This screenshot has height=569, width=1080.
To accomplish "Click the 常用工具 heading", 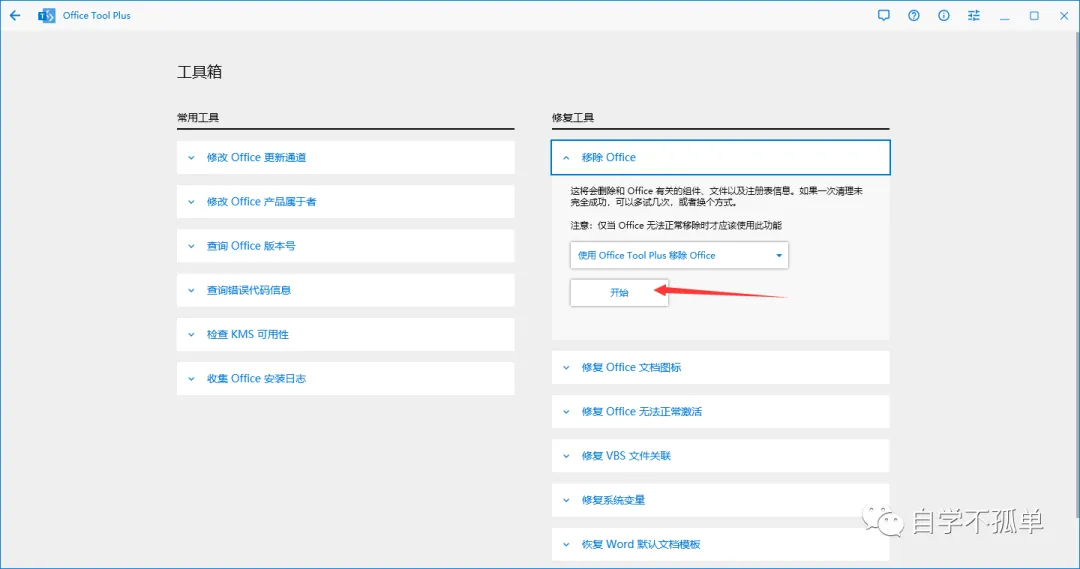I will [198, 118].
